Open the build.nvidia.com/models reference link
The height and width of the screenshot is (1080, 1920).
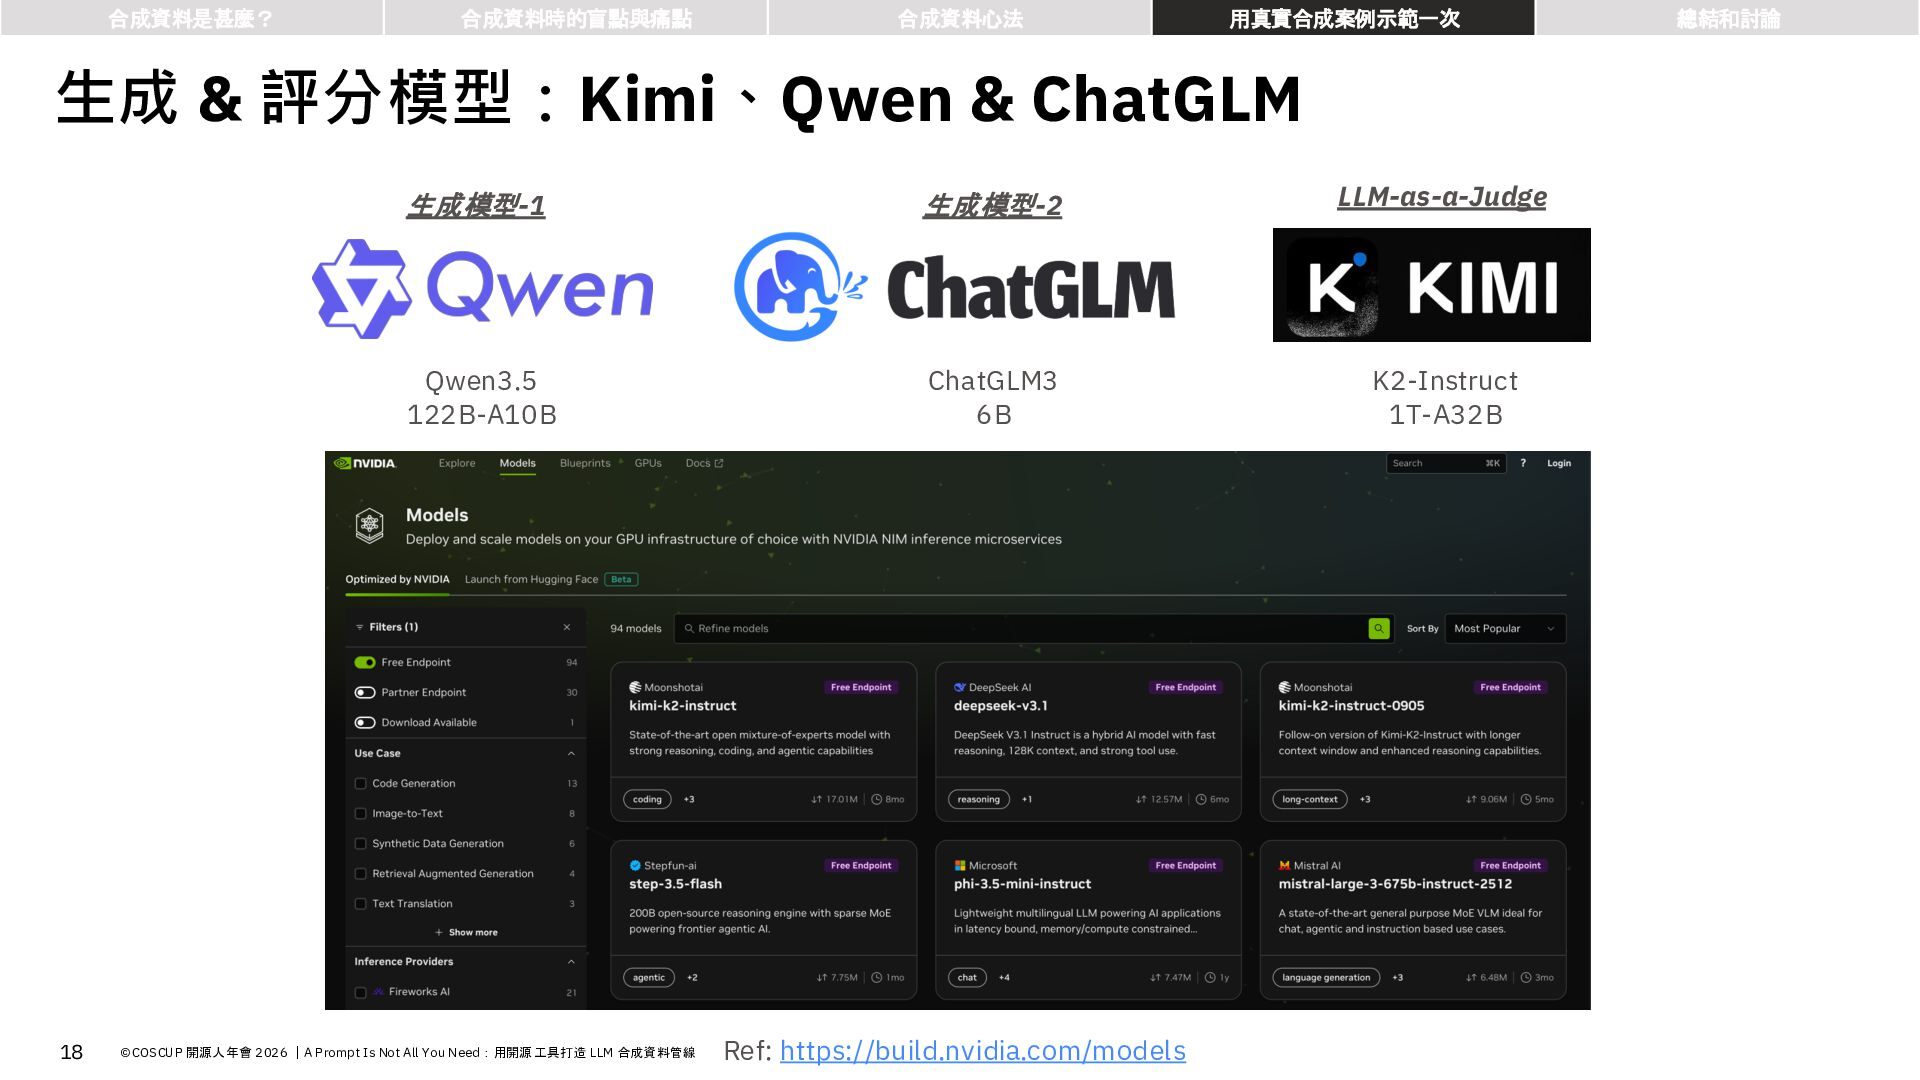(983, 1050)
